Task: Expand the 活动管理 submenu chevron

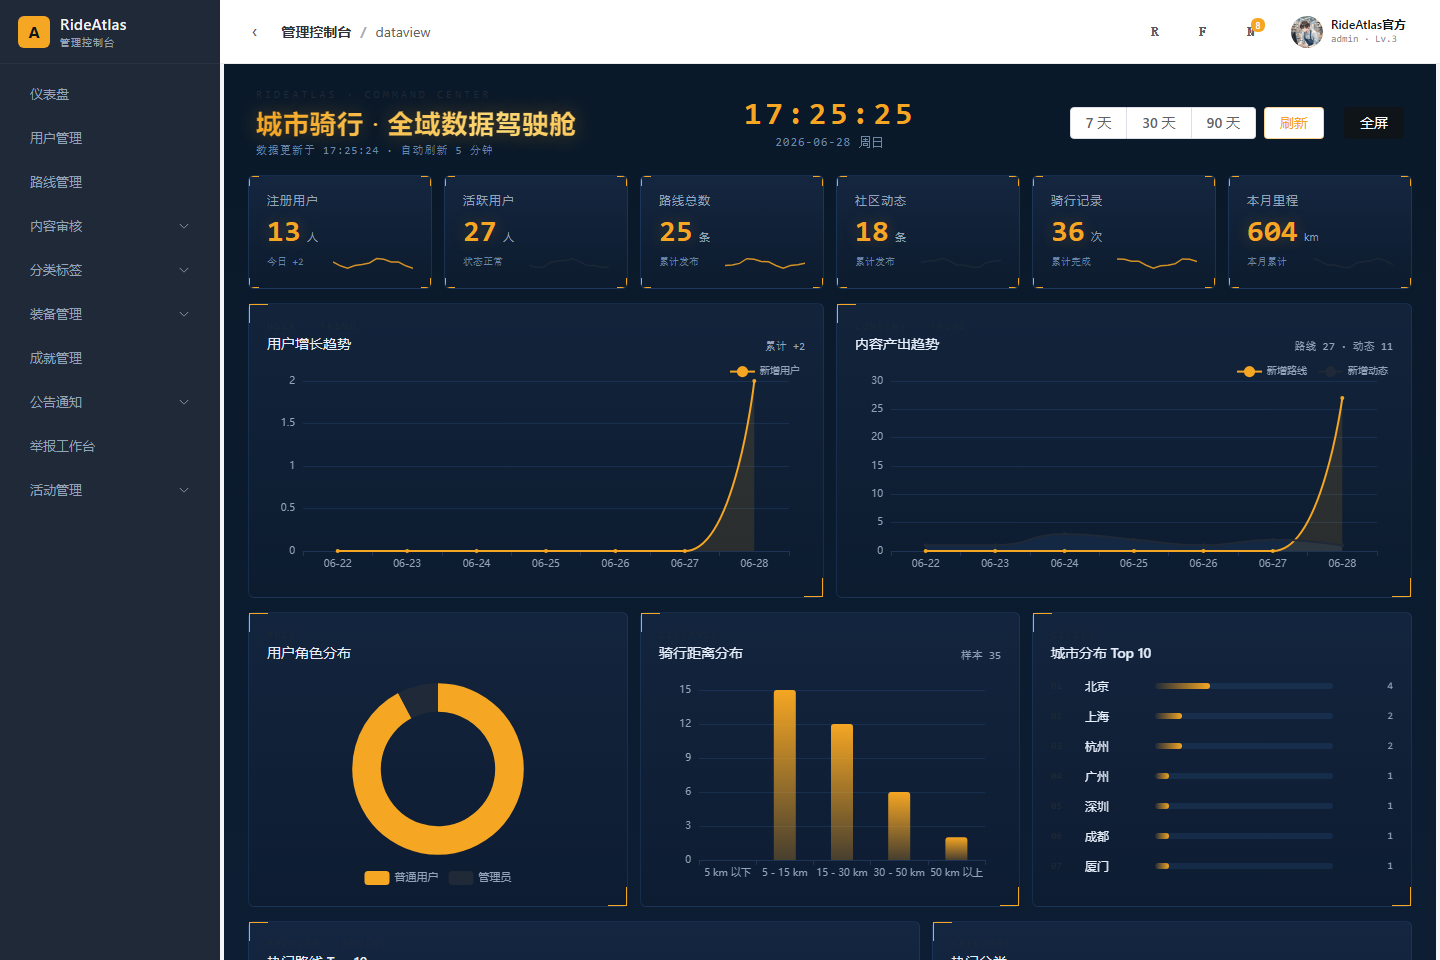Action: coord(184,490)
